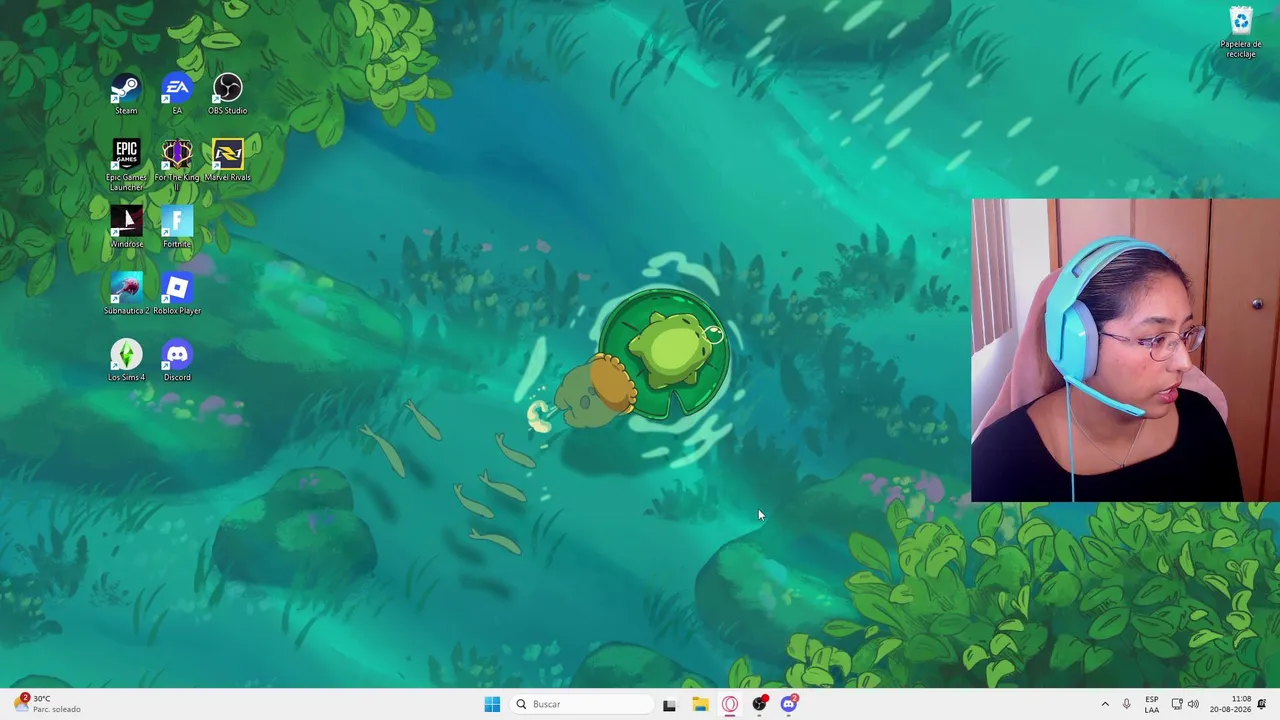Select the Steam desktop shortcut
Screen dimensions: 1280x720
coord(126,94)
